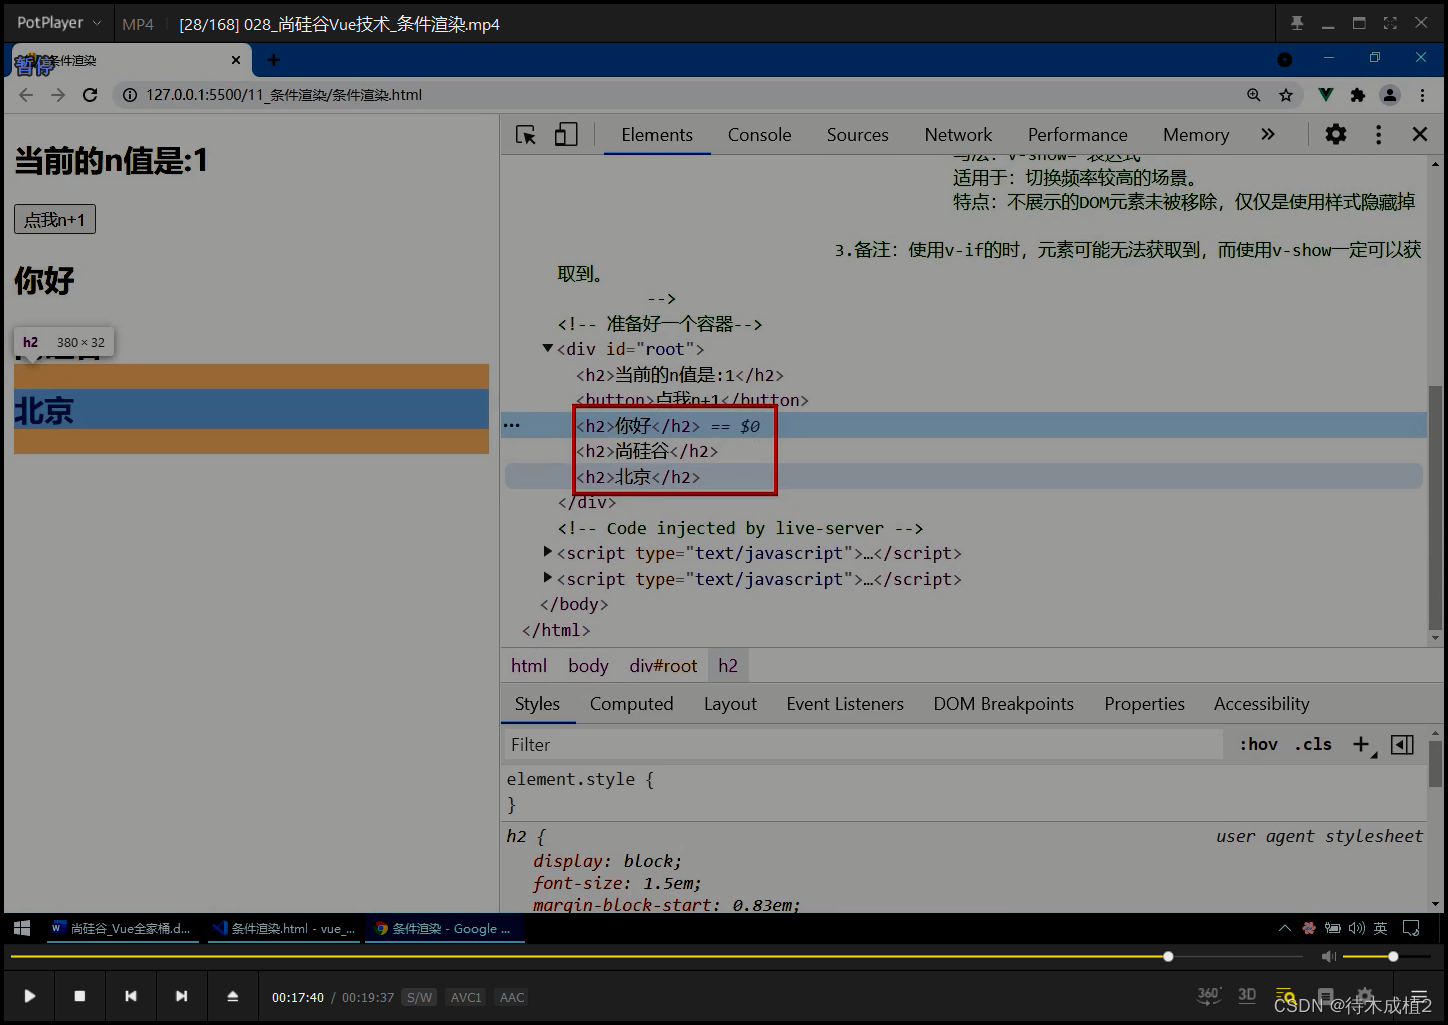Toggle 3D video mode in PotPlayer

[1247, 995]
